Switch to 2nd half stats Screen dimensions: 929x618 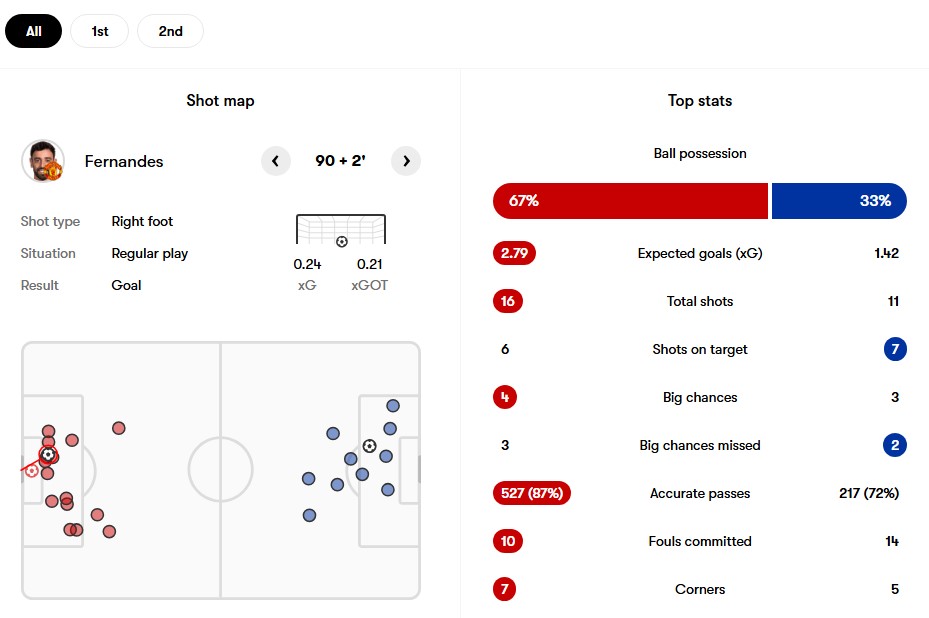(171, 31)
